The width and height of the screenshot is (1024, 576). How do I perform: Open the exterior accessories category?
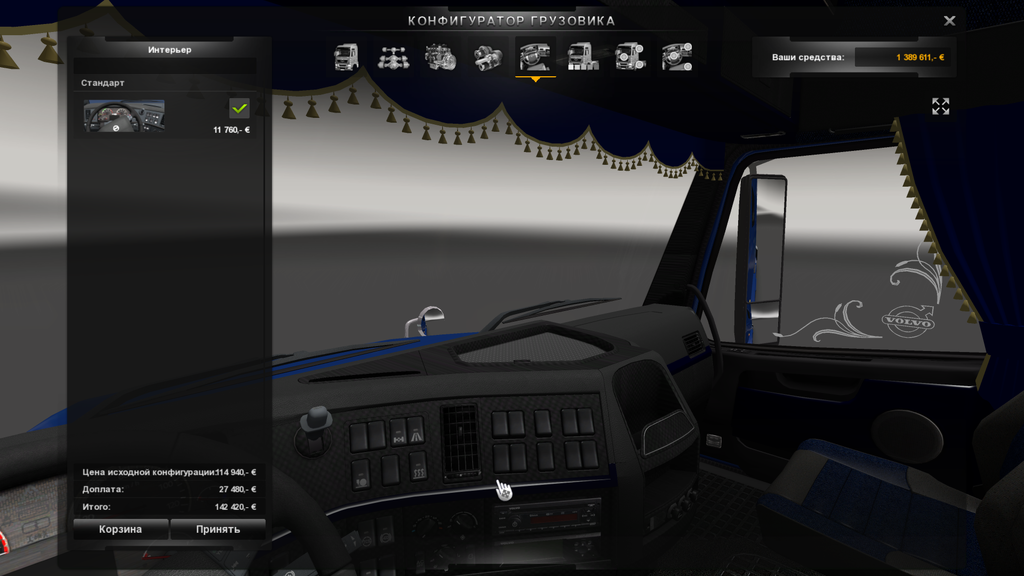pyautogui.click(x=630, y=57)
